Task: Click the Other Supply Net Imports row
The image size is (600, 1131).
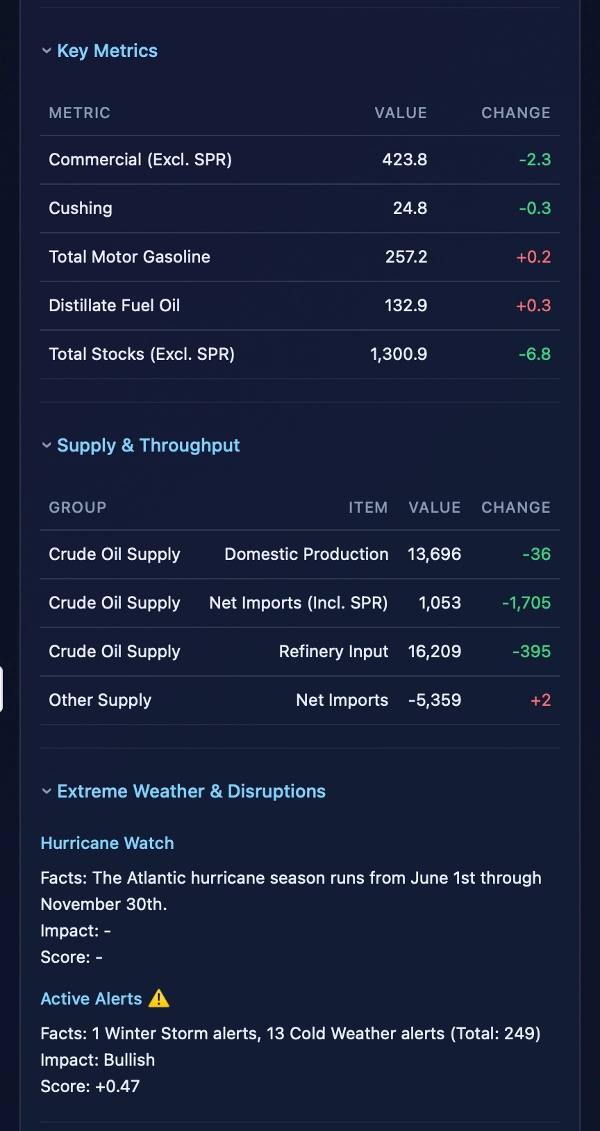Action: [300, 700]
